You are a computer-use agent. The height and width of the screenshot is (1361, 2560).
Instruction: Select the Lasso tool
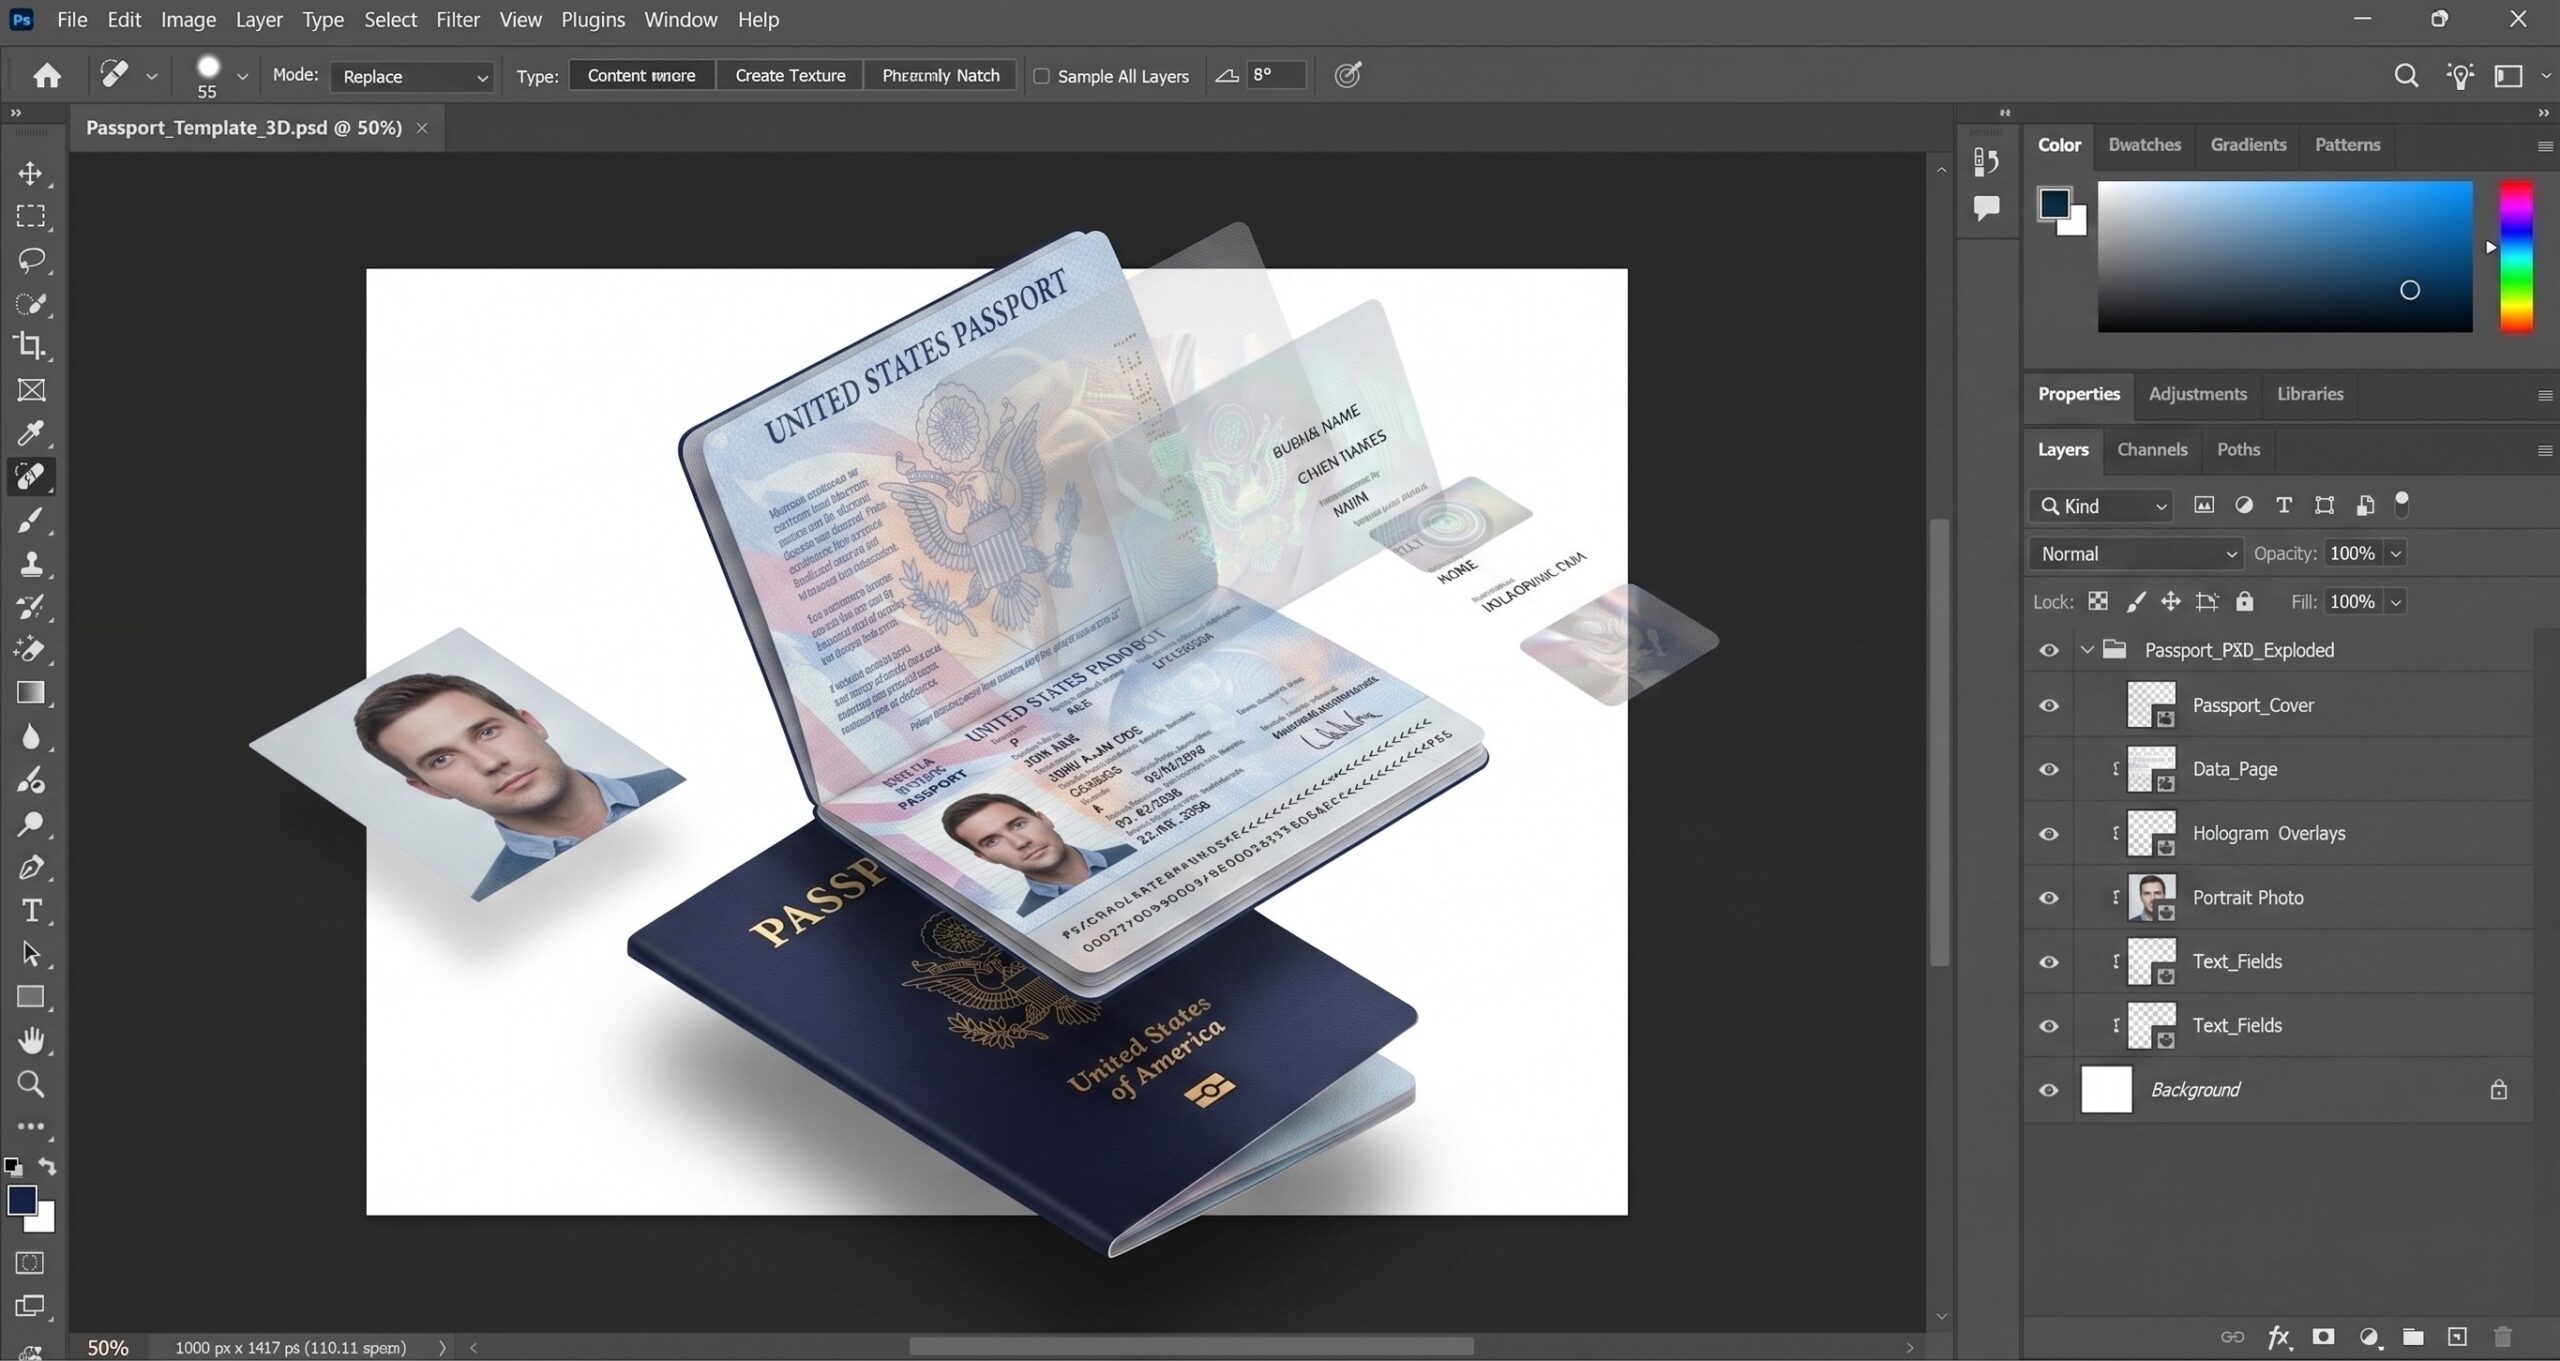pyautogui.click(x=31, y=260)
